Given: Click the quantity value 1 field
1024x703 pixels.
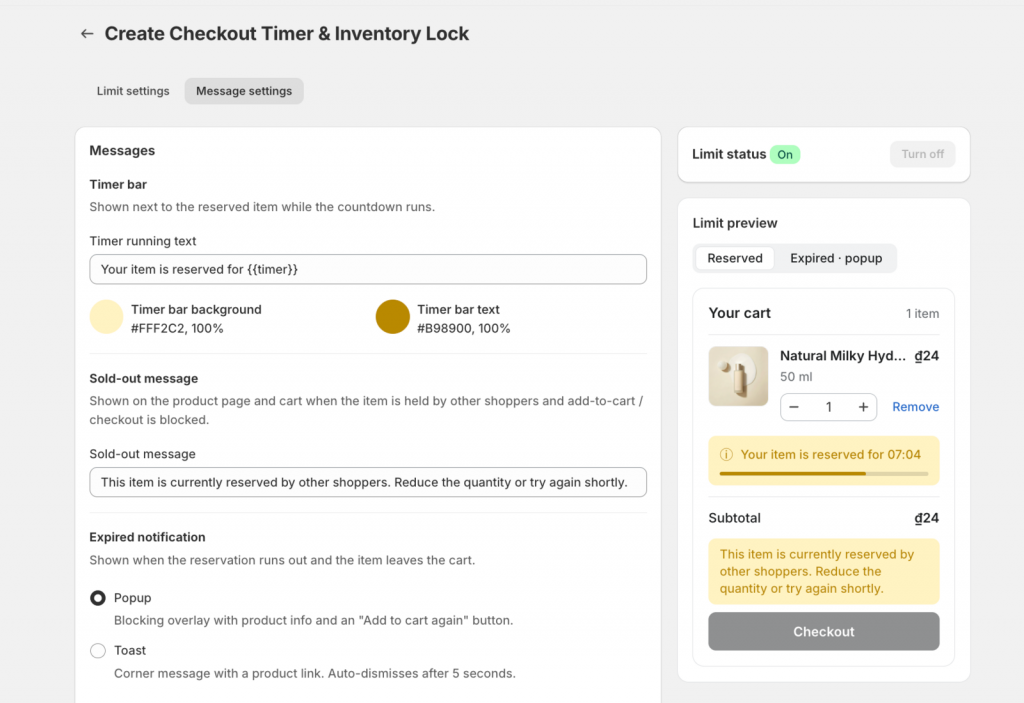Looking at the screenshot, I should click(829, 407).
